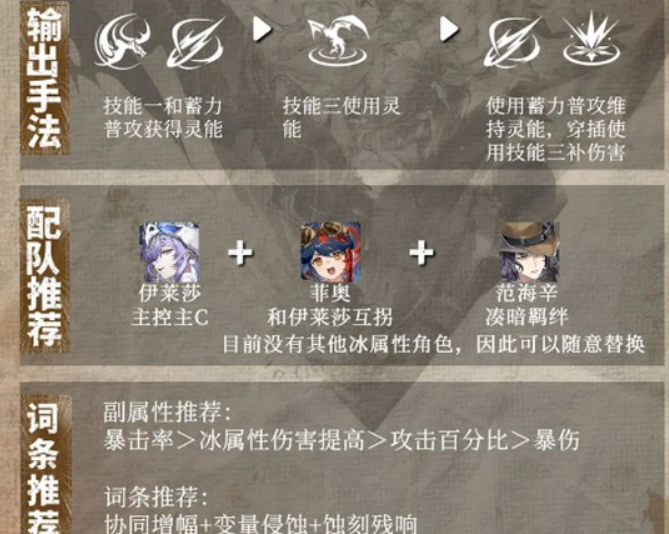
Task: Click the 主控主C role label
Action: 169,317
